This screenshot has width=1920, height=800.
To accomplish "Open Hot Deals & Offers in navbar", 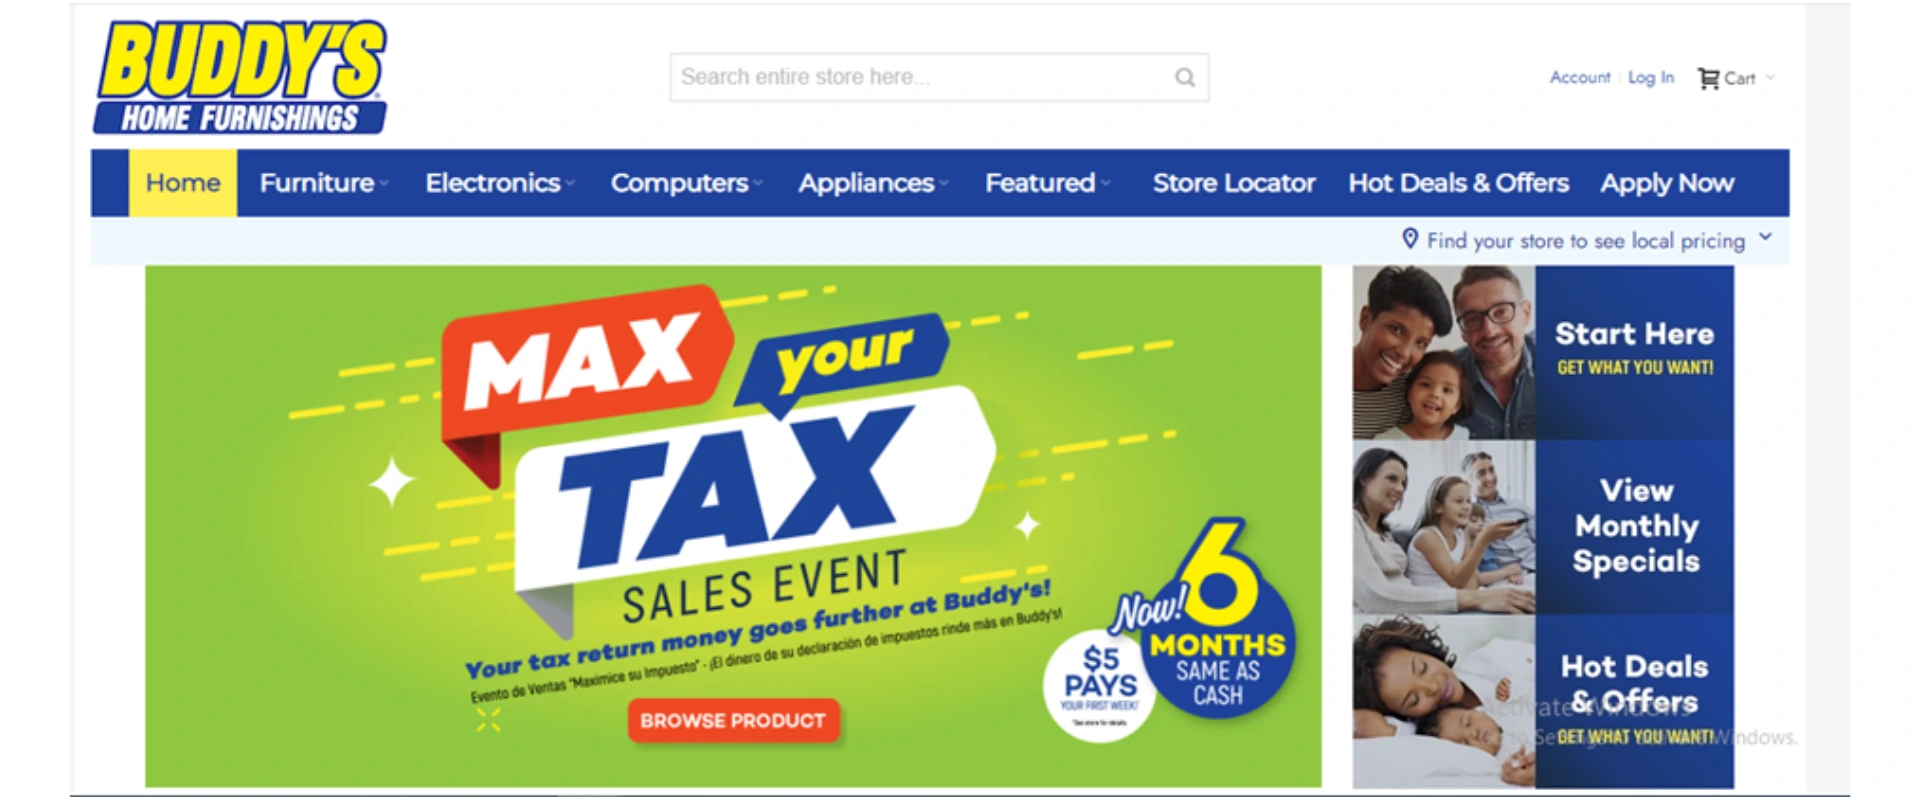I will coord(1458,183).
